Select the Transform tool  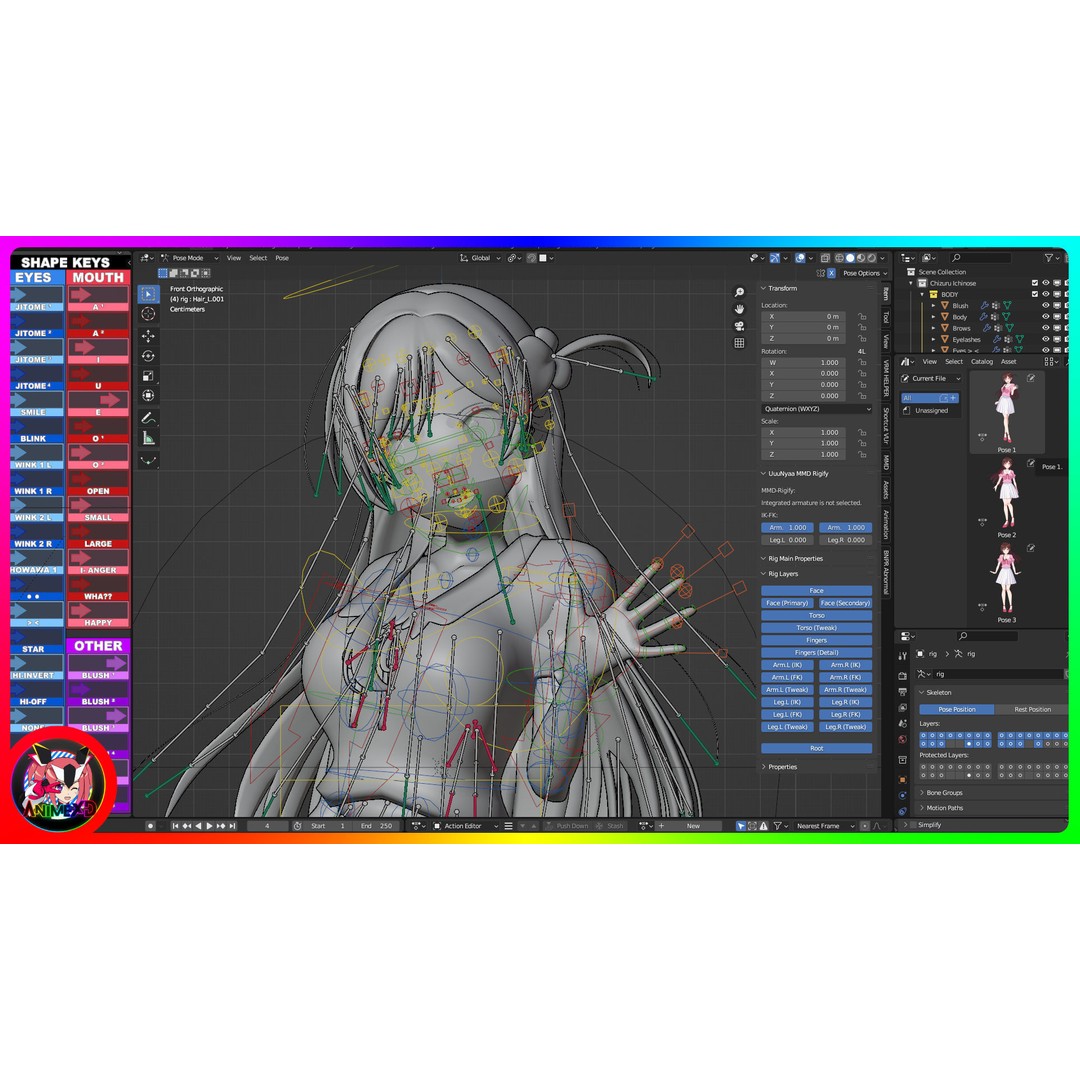(x=148, y=395)
